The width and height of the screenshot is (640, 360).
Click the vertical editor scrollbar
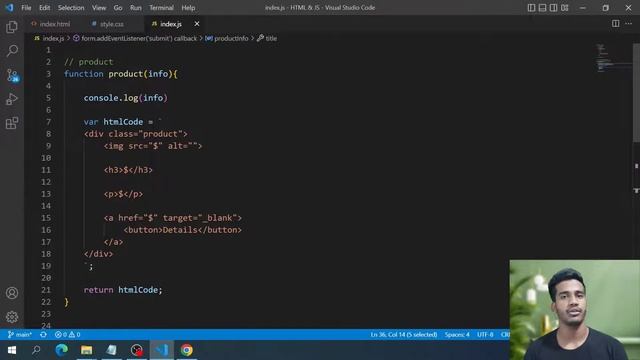(636, 93)
